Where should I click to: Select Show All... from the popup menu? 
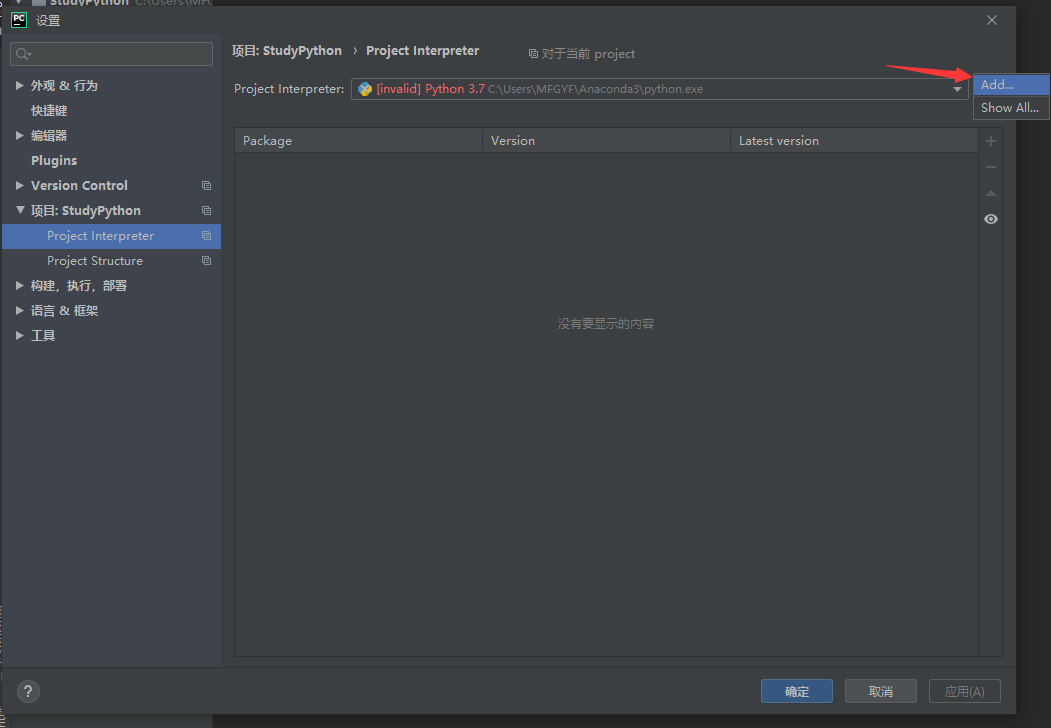point(1011,108)
